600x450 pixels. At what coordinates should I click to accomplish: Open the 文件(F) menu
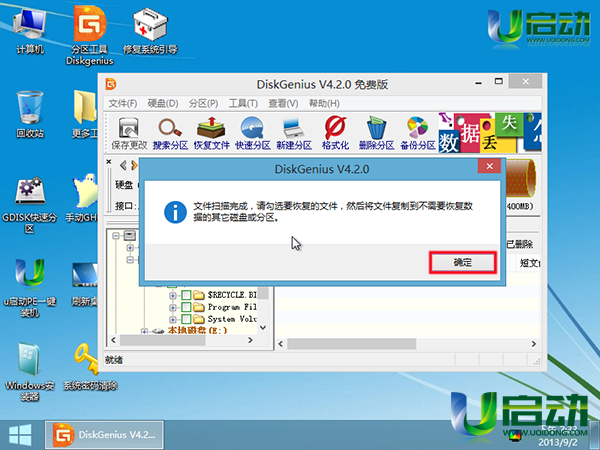(123, 103)
